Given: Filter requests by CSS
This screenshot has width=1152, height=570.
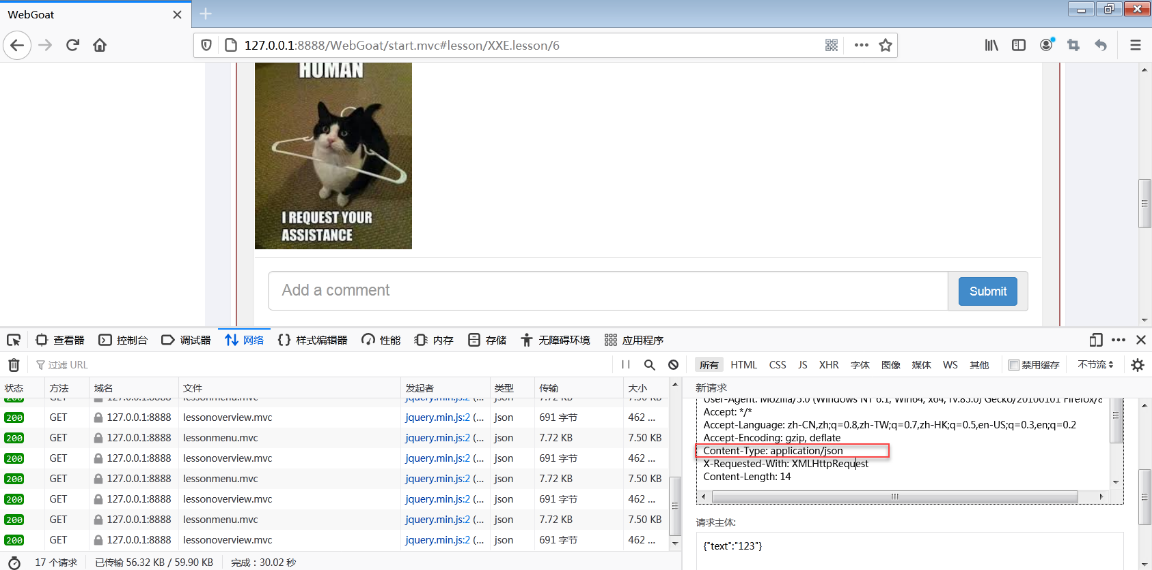Looking at the screenshot, I should 777,364.
